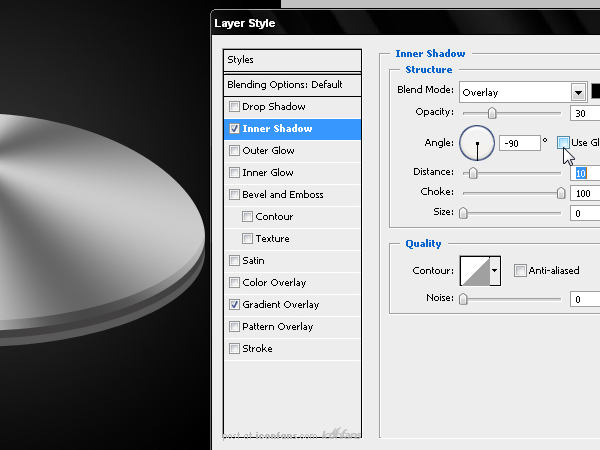Click the Noise value field showing 0
This screenshot has width=600, height=450.
click(585, 299)
